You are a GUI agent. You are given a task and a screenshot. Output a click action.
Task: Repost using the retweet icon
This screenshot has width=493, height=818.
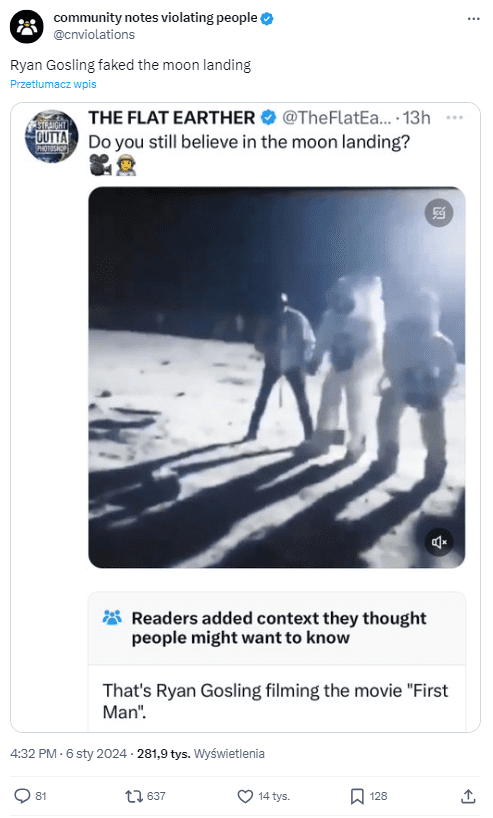tap(134, 796)
